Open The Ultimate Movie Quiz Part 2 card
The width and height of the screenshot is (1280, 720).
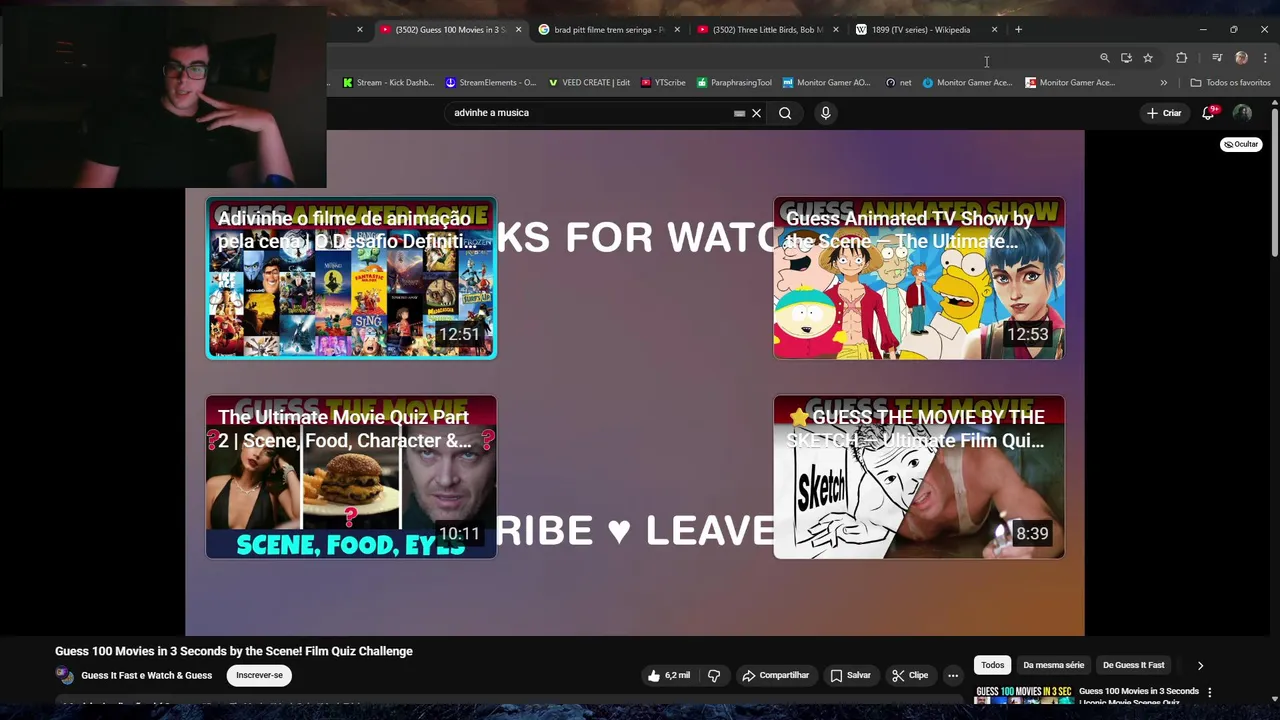click(x=351, y=477)
